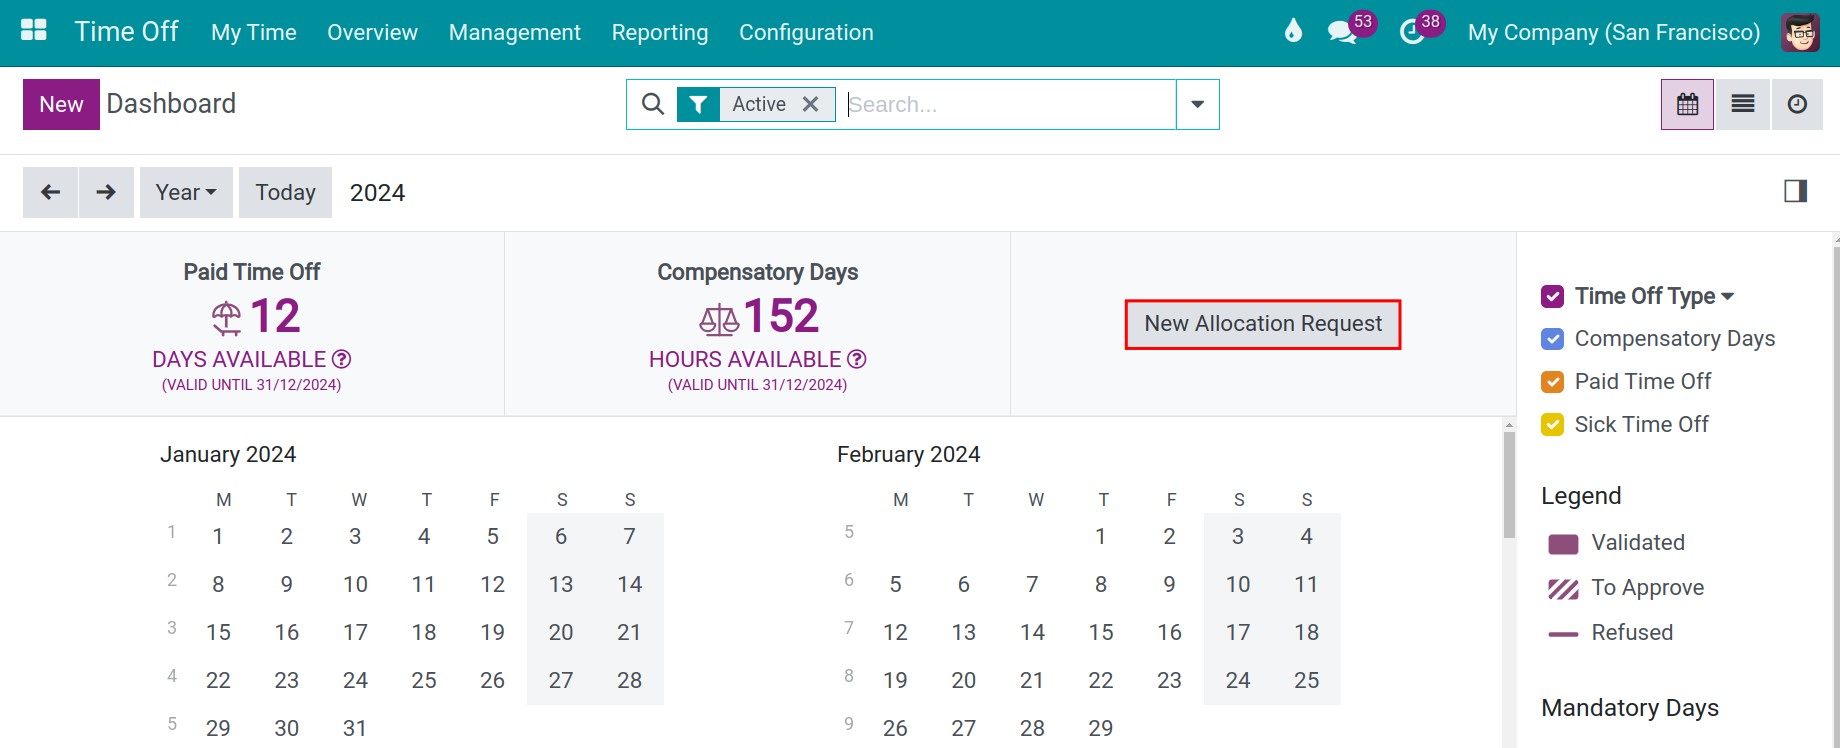The width and height of the screenshot is (1840, 748).
Task: Click the 2024 year label
Action: click(377, 193)
